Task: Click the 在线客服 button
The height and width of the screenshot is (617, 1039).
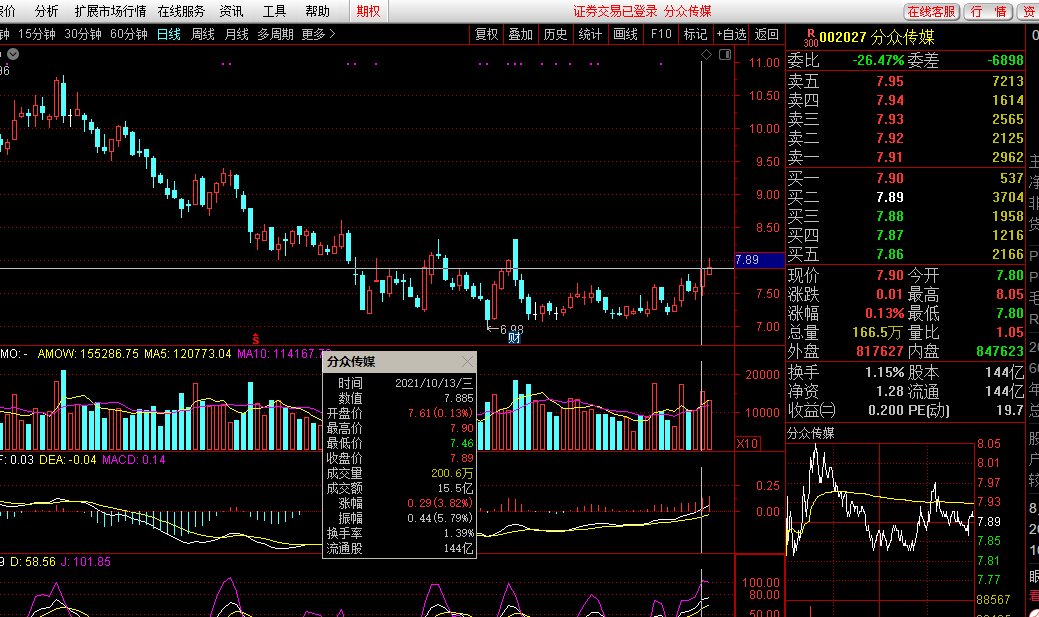Action: click(x=931, y=11)
